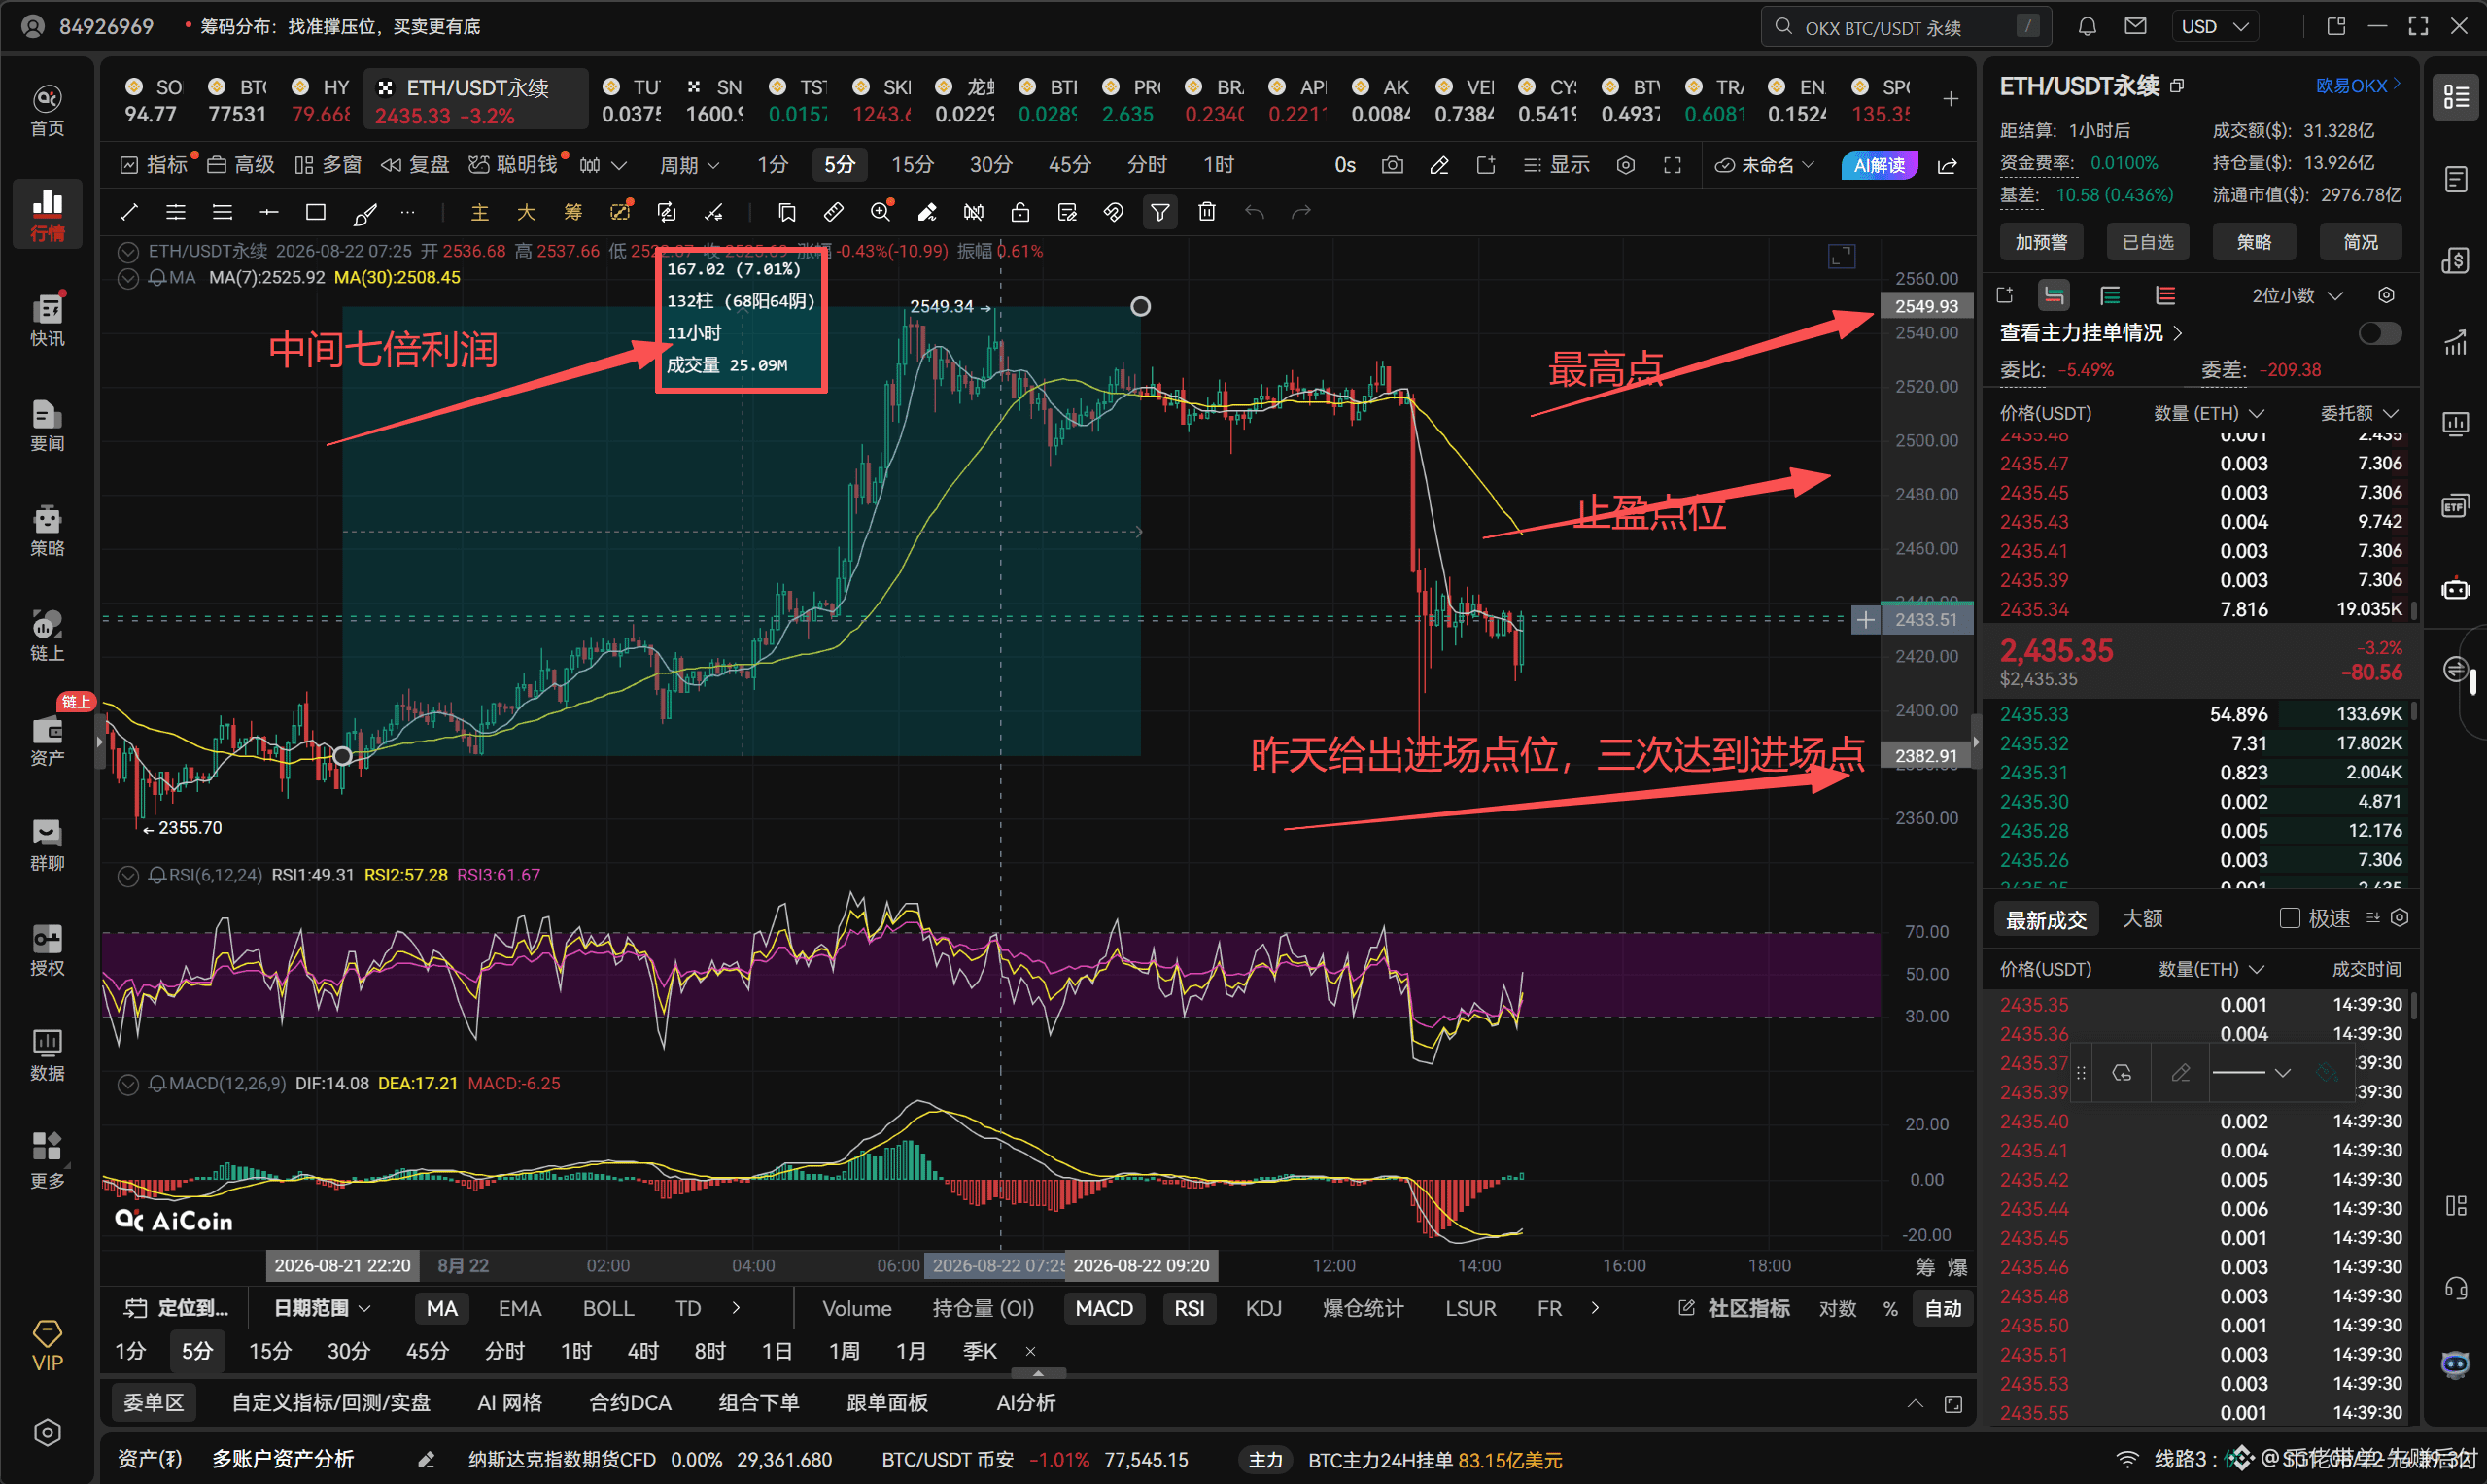2487x1484 pixels.
Task: Open the 行情 market sidebar icon
Action: point(47,213)
